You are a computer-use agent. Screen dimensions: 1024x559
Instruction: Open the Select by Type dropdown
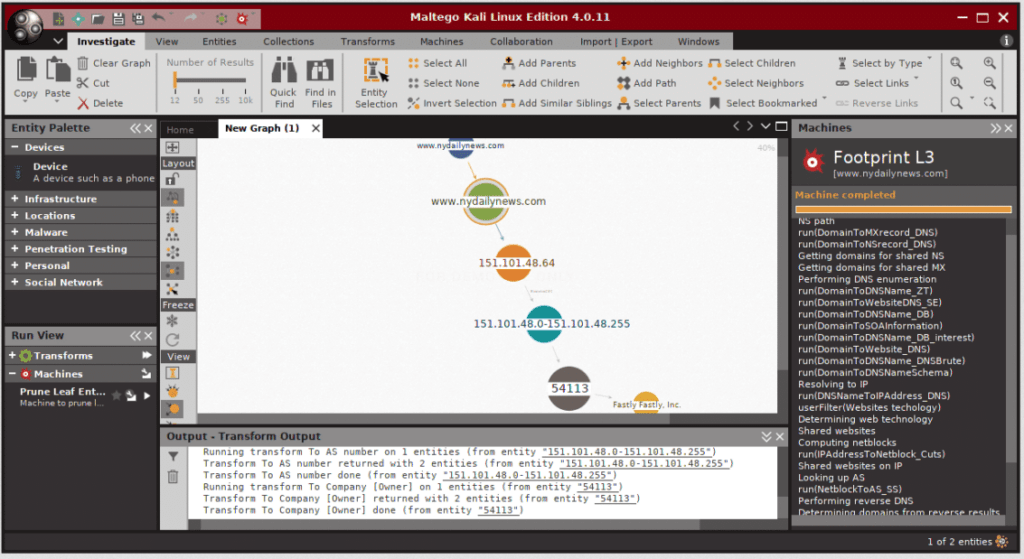tap(886, 63)
